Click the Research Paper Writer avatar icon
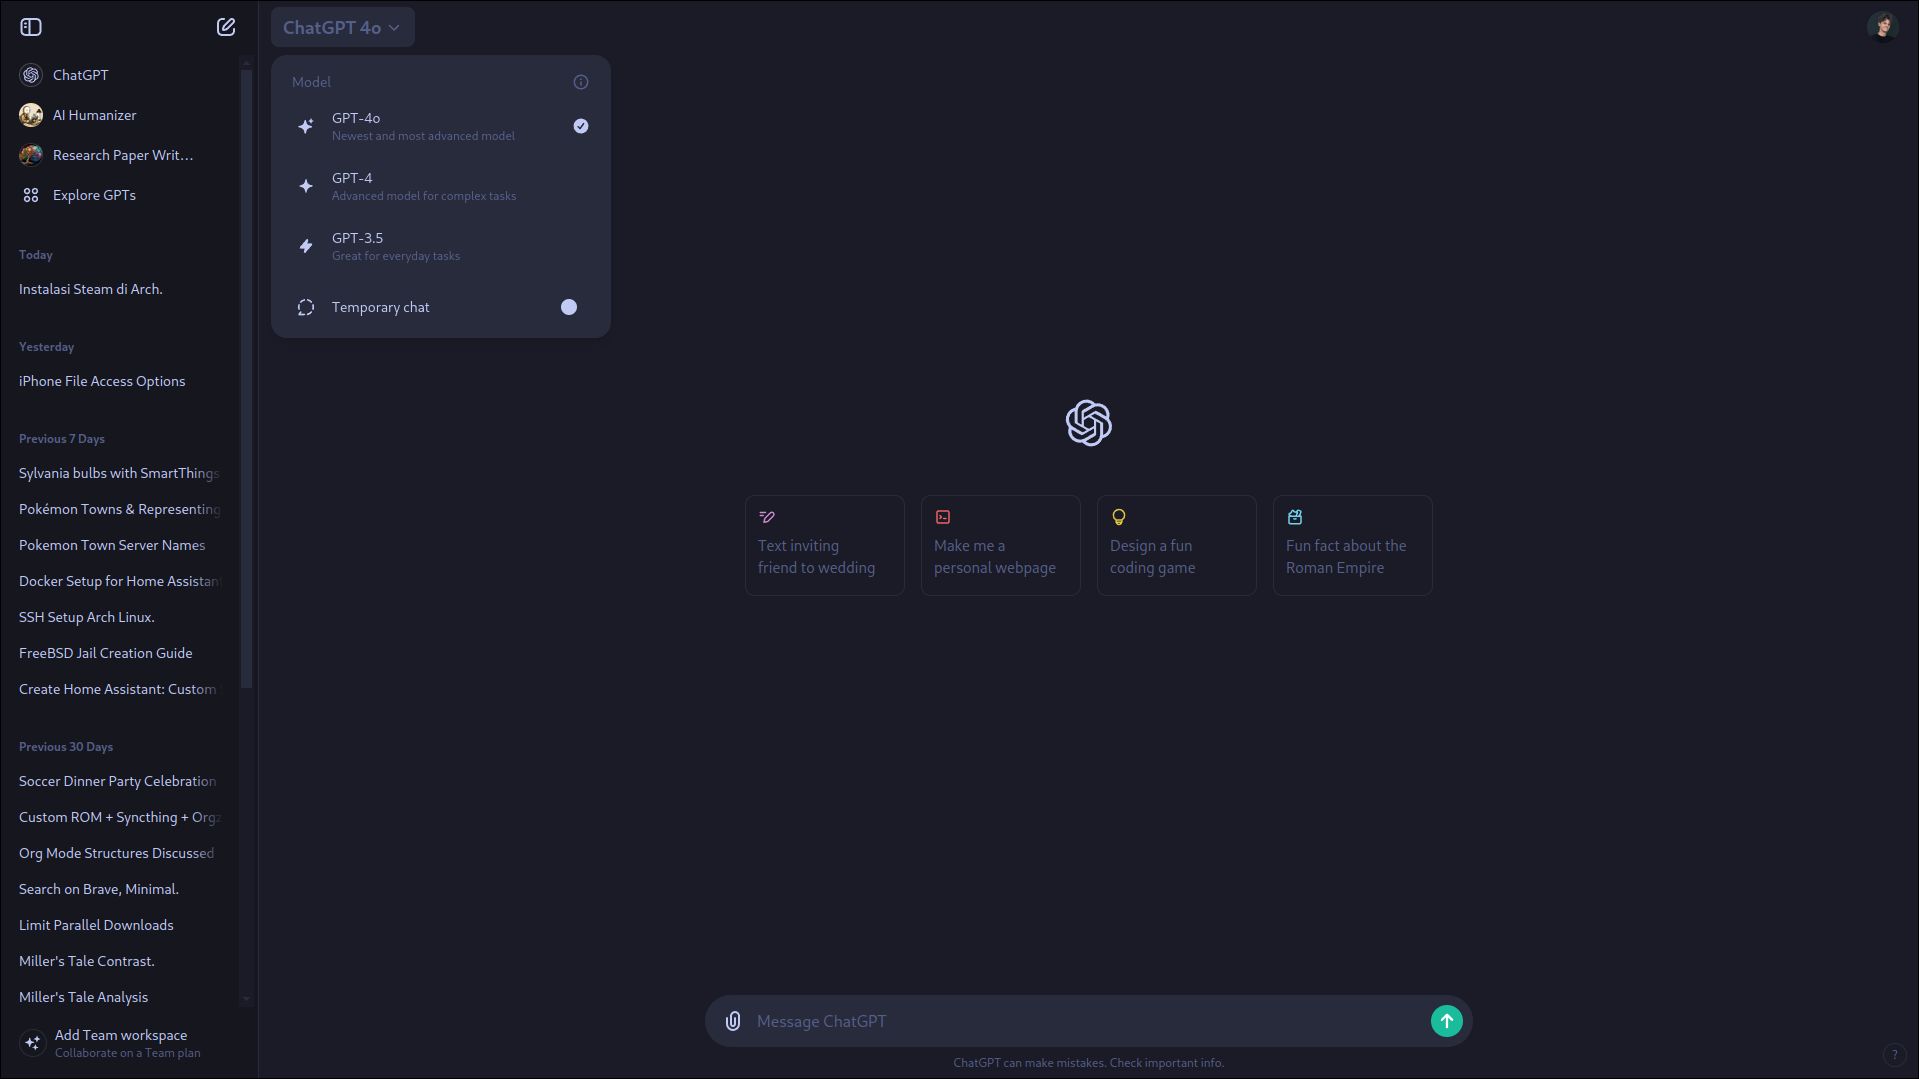The image size is (1919, 1079). [x=31, y=155]
